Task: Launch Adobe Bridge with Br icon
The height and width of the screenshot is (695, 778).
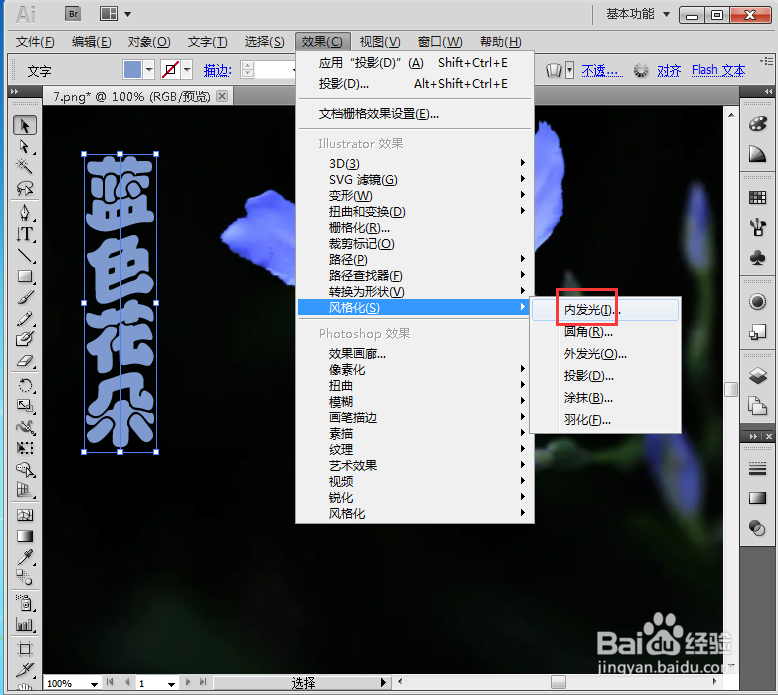Action: coord(73,13)
